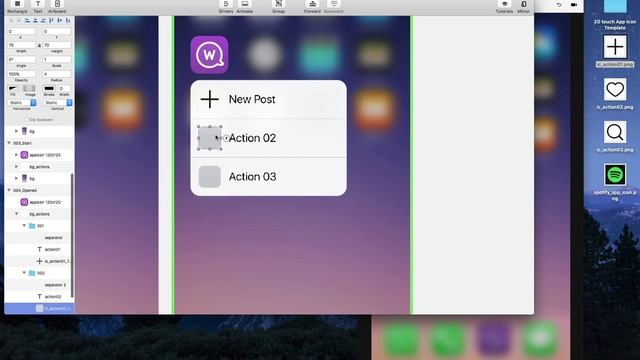Expand appicon 120x120 under 003_Start
This screenshot has height=360, width=640.
point(16,155)
